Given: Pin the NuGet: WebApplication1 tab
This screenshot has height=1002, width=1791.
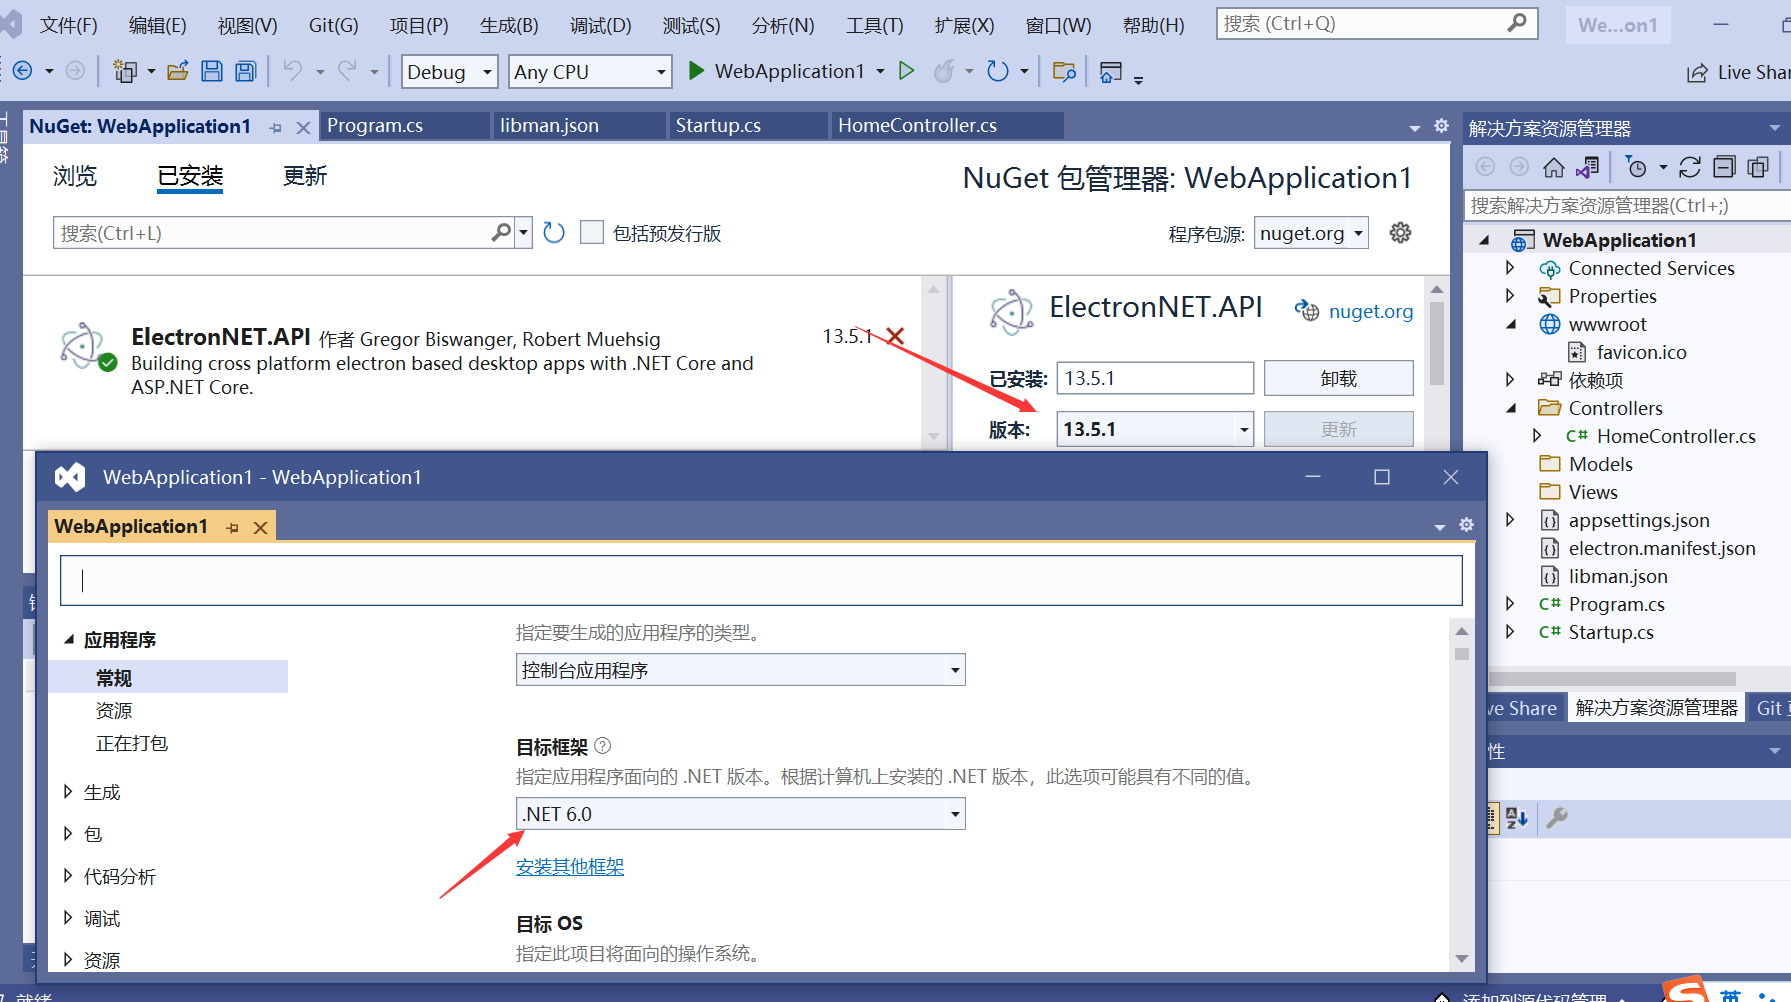Looking at the screenshot, I should click(x=276, y=127).
